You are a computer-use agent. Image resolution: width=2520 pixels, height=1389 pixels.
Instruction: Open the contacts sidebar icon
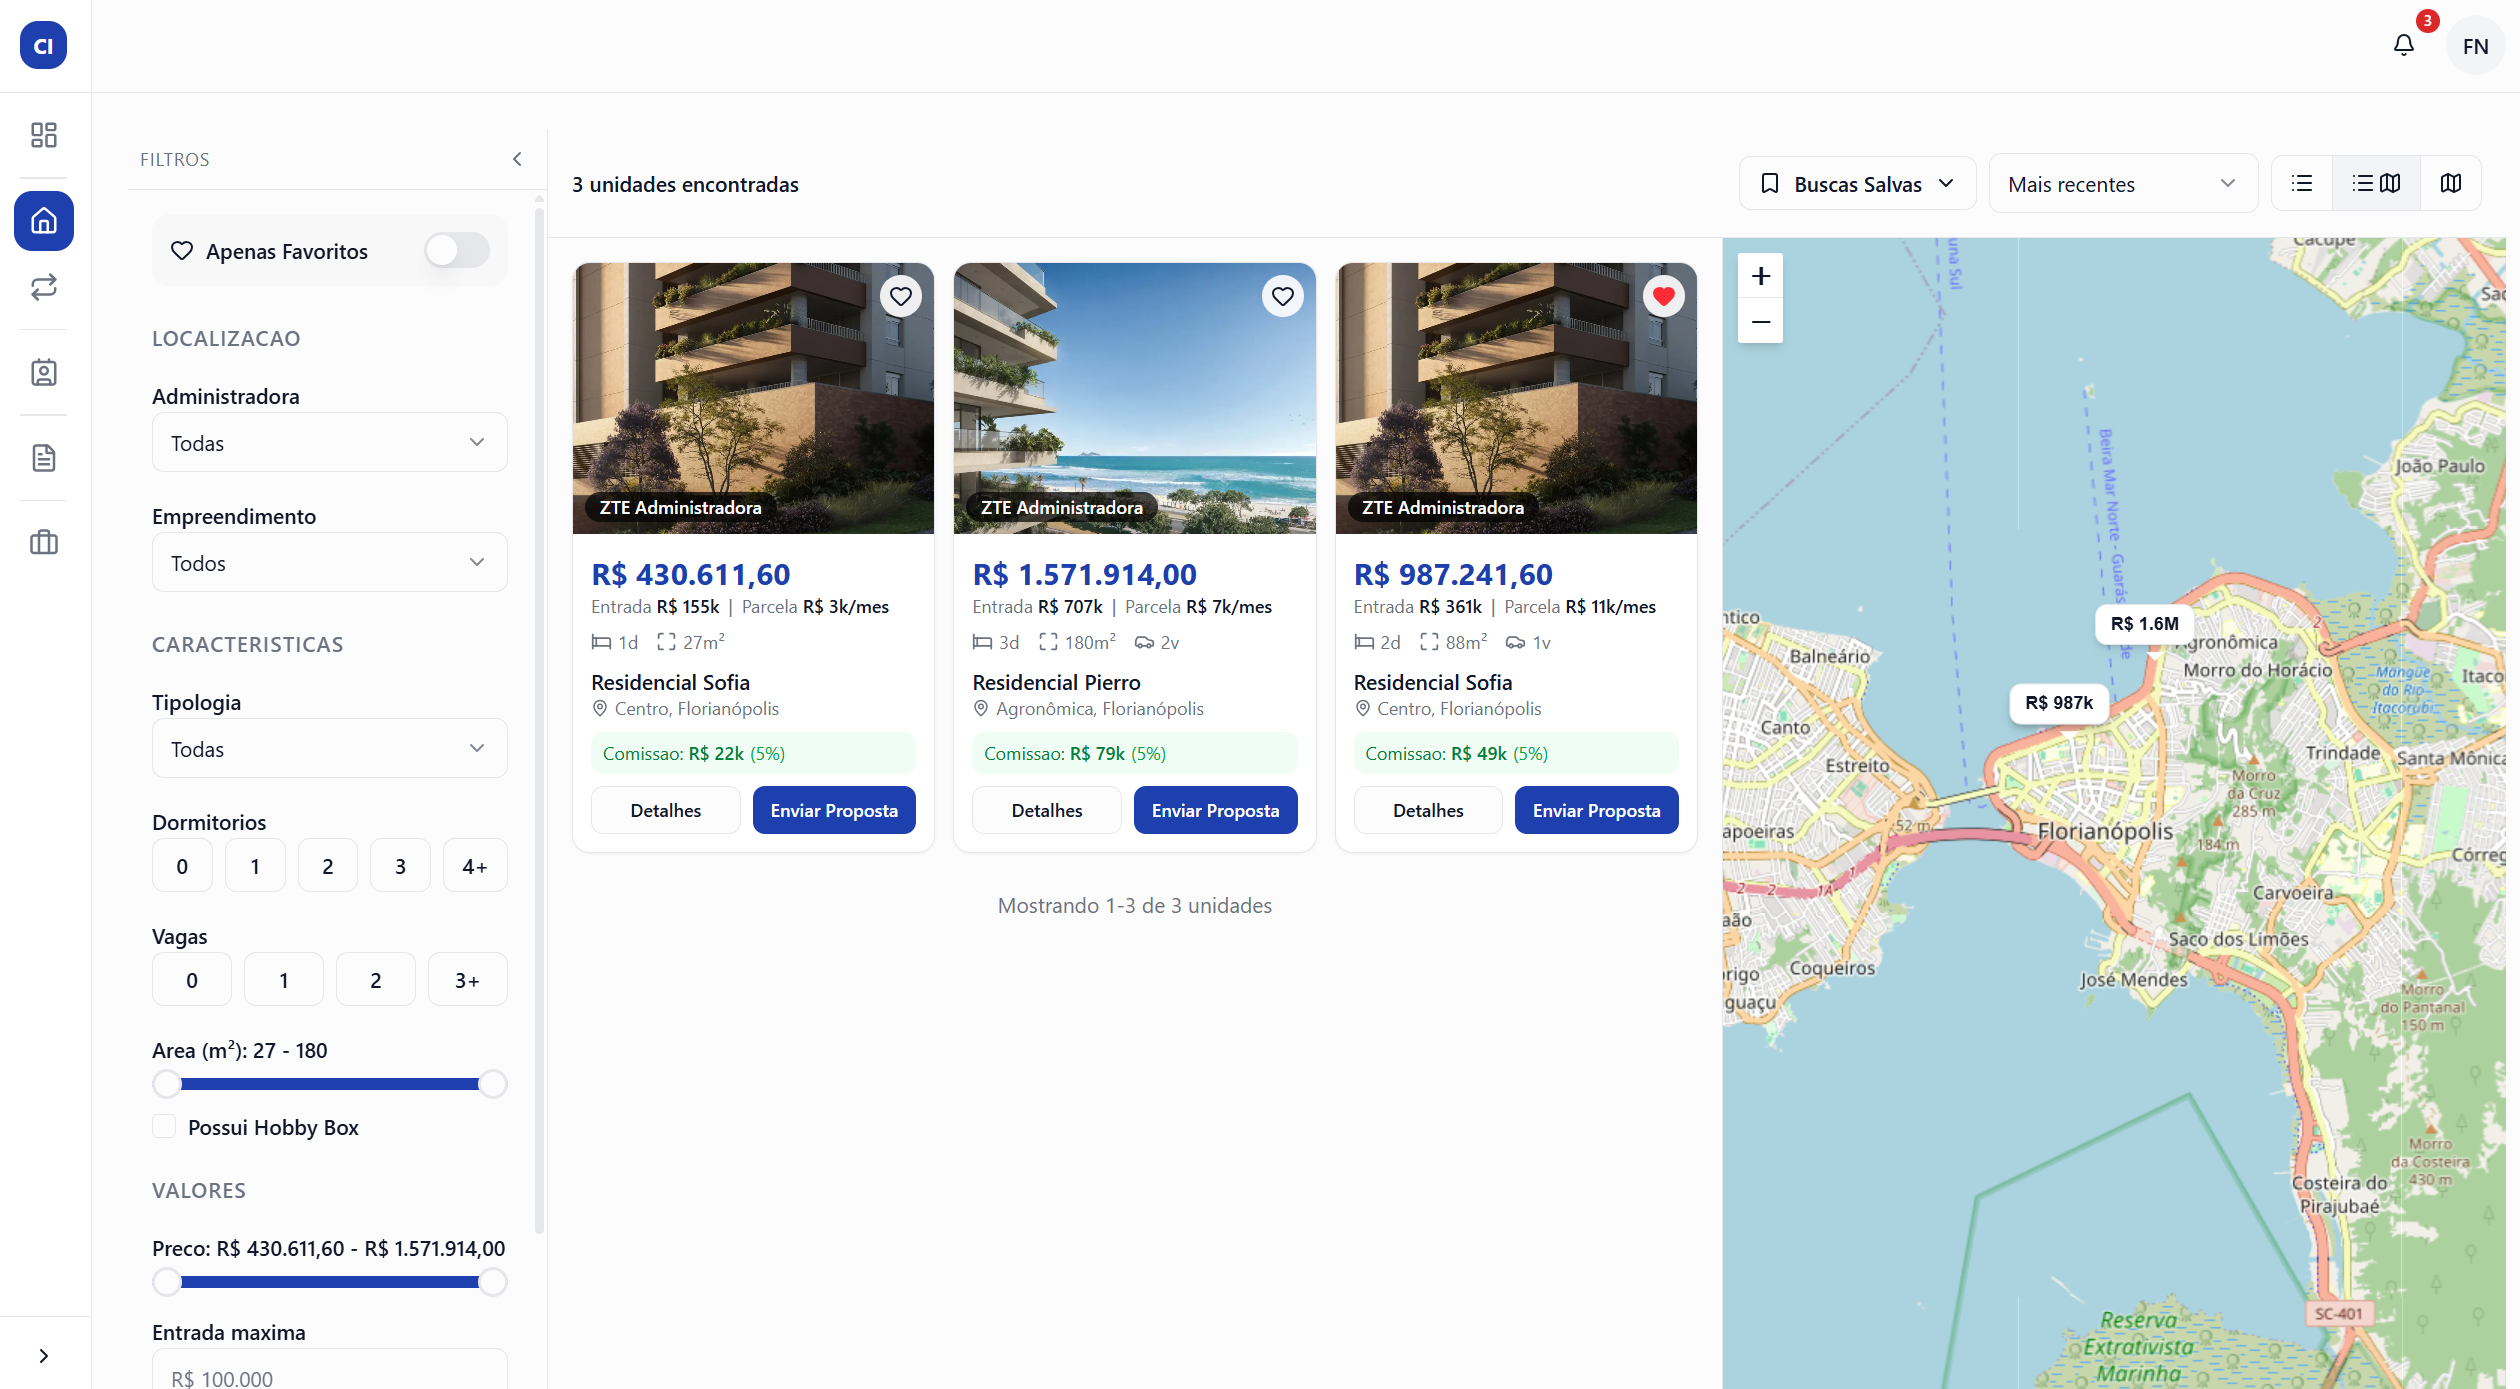tap(44, 373)
